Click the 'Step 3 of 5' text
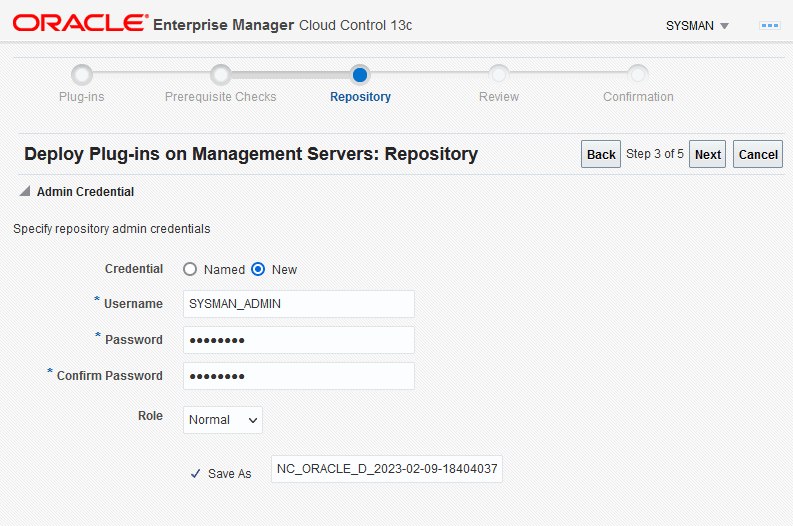The image size is (793, 526). pyautogui.click(x=654, y=154)
